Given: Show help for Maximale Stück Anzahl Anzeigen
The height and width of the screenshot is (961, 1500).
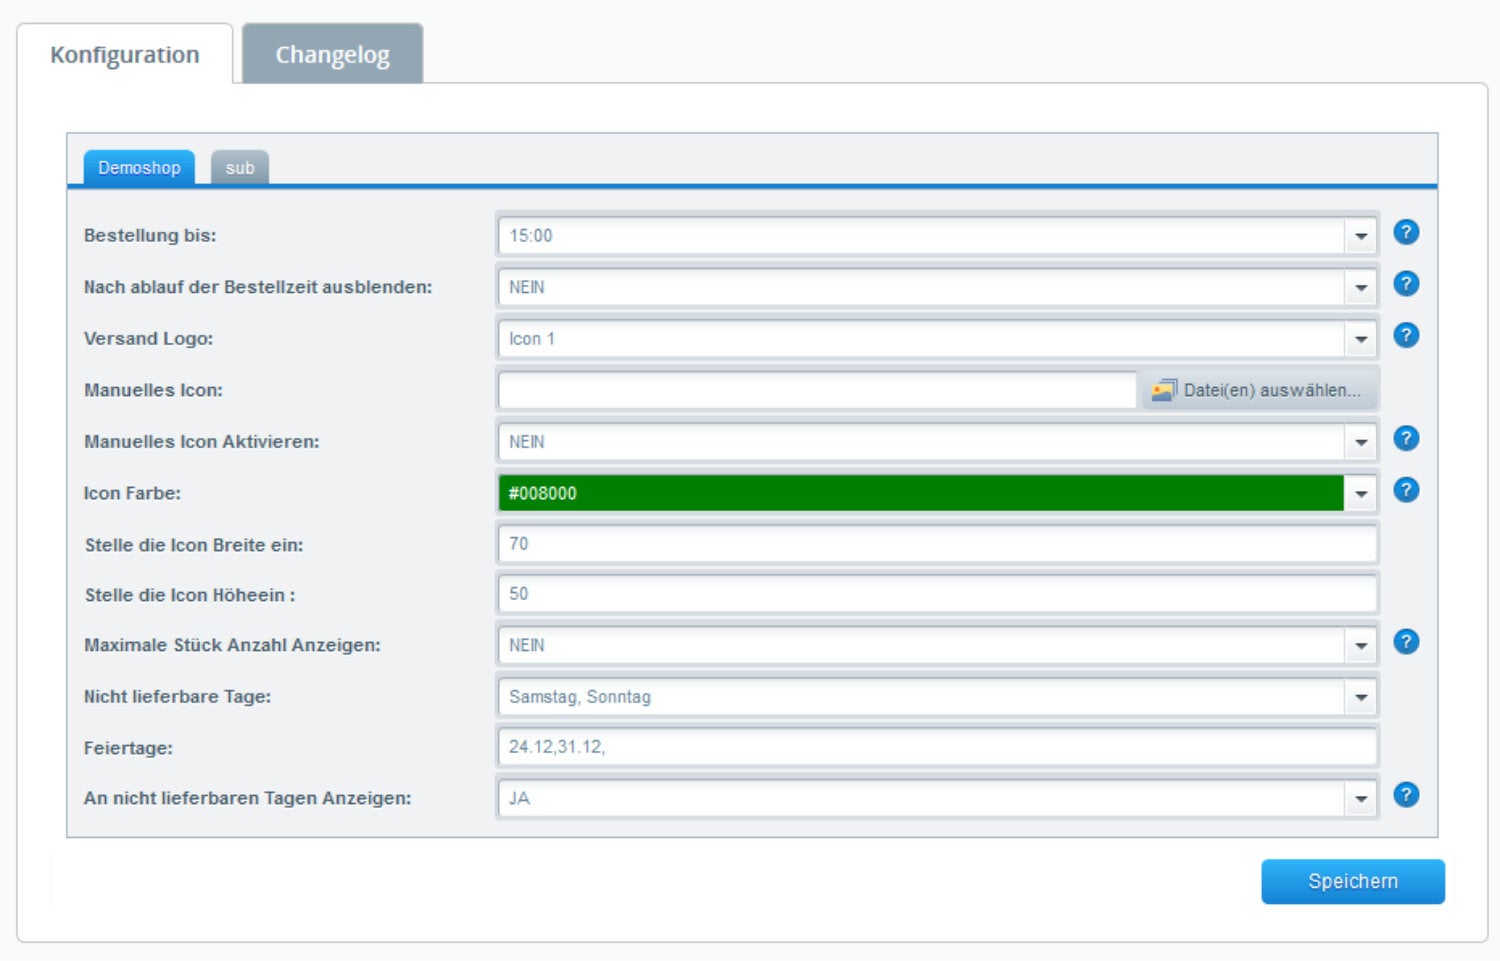Looking at the screenshot, I should 1406,642.
